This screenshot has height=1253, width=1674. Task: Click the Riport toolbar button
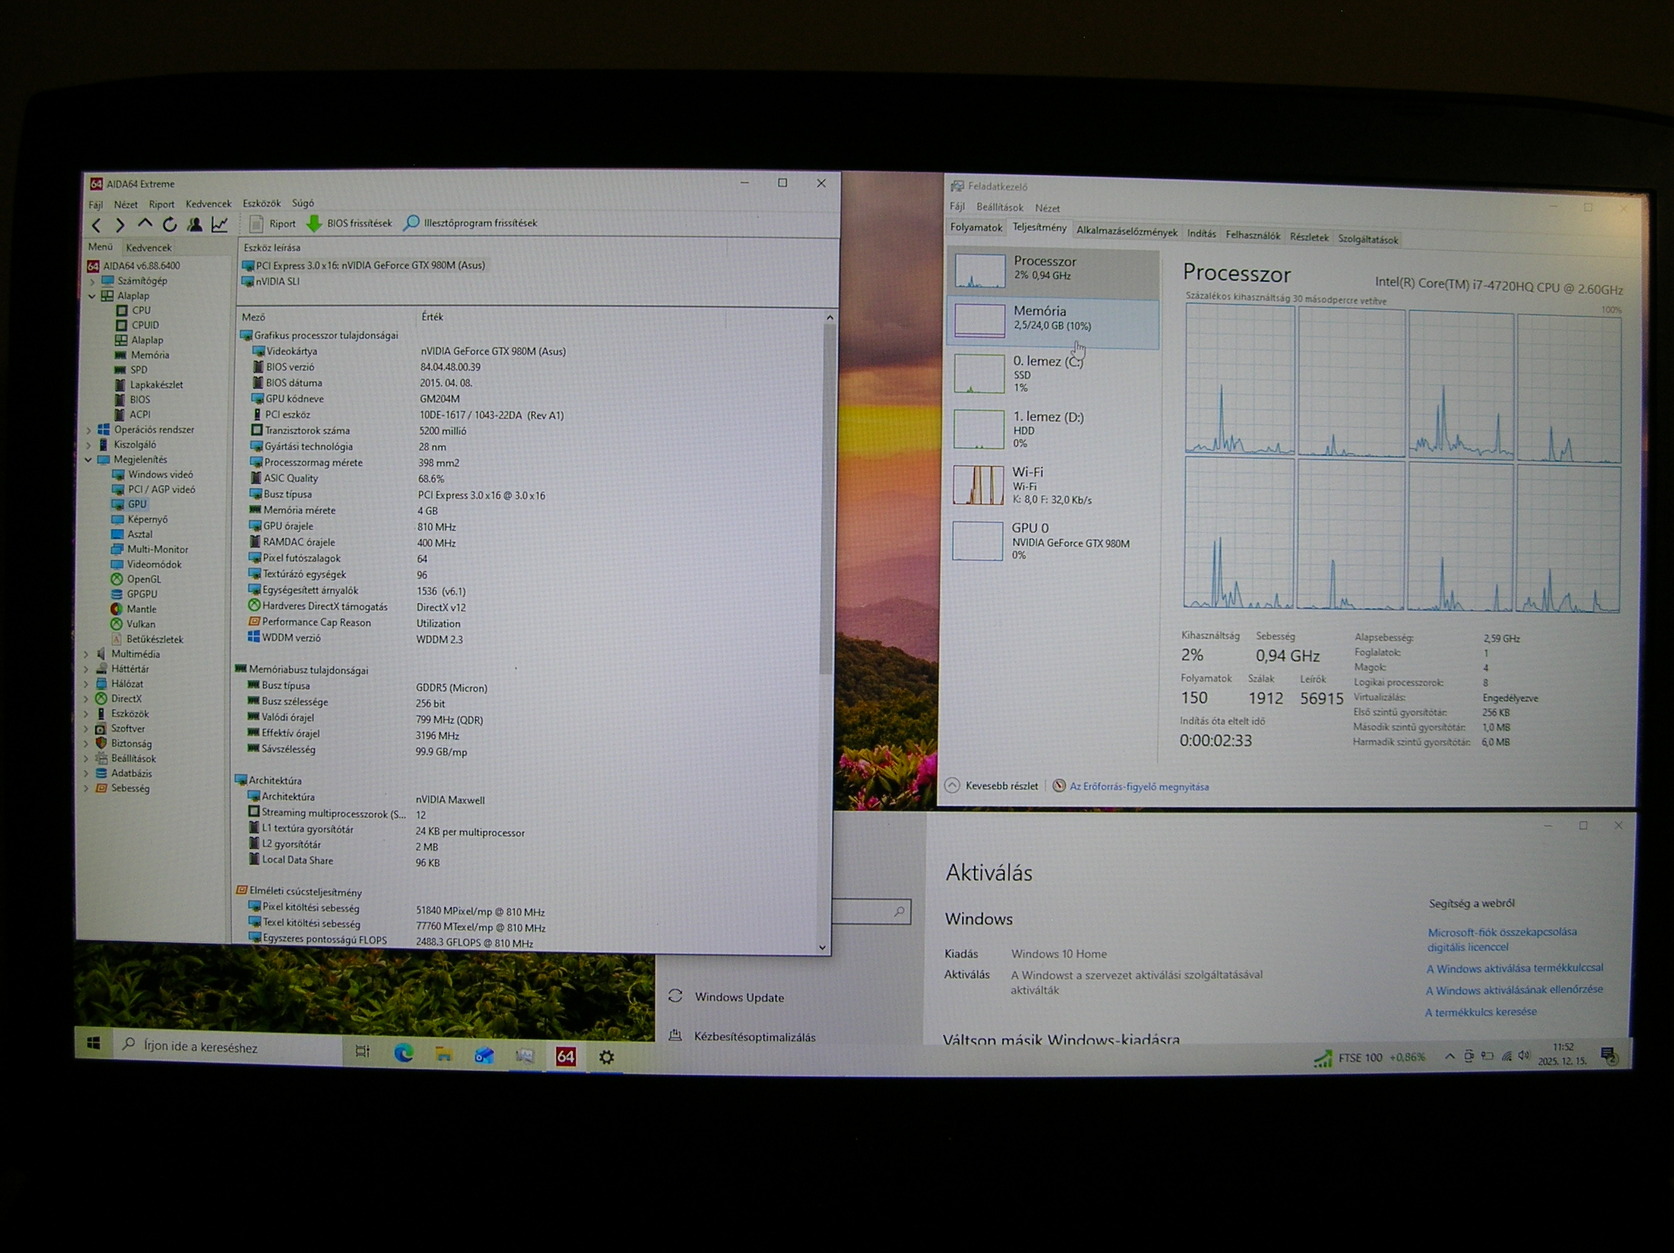click(273, 224)
